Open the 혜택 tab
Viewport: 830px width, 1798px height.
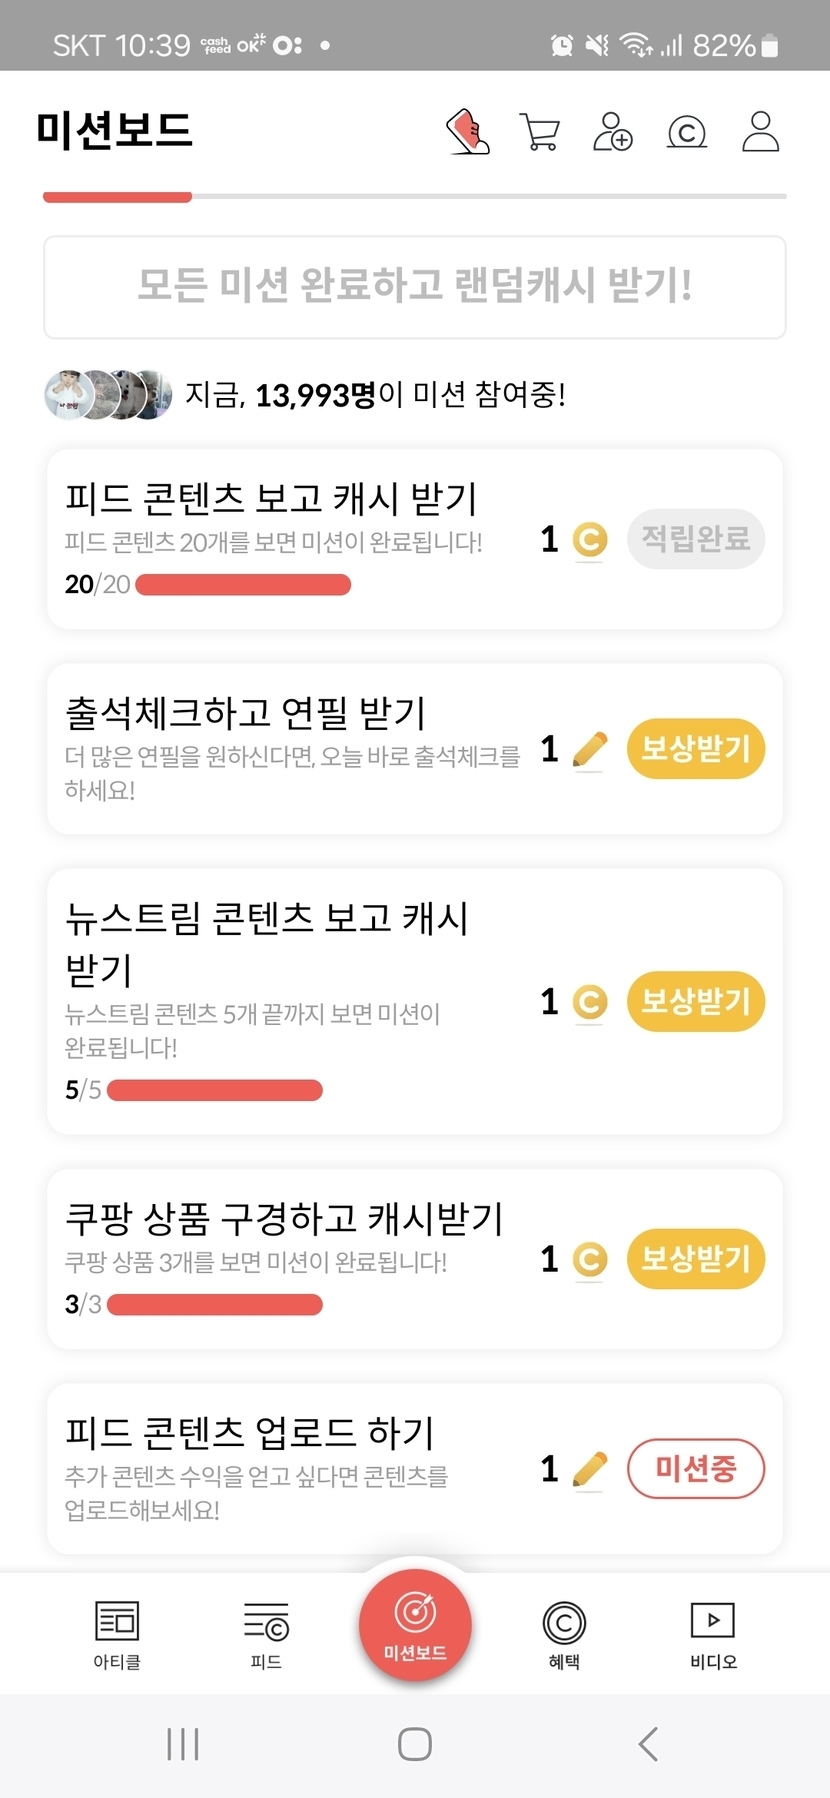pos(564,1634)
